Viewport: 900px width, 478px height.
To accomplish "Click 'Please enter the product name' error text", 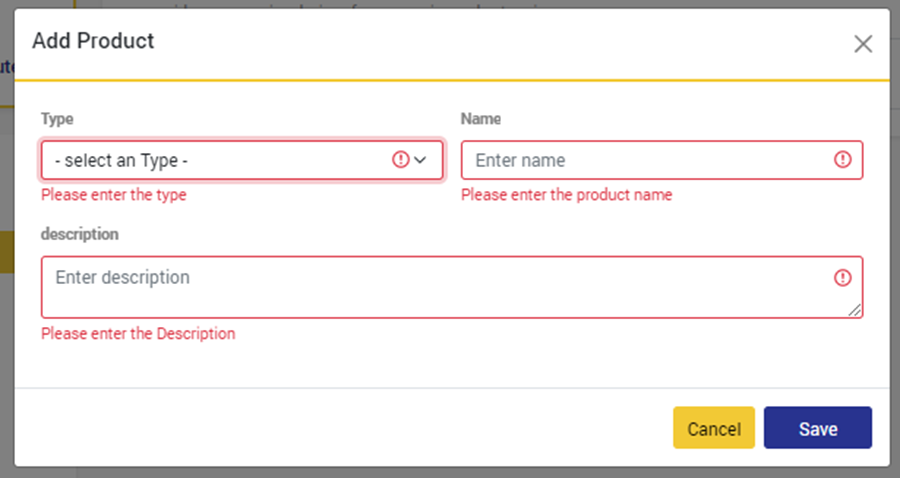I will click(566, 195).
